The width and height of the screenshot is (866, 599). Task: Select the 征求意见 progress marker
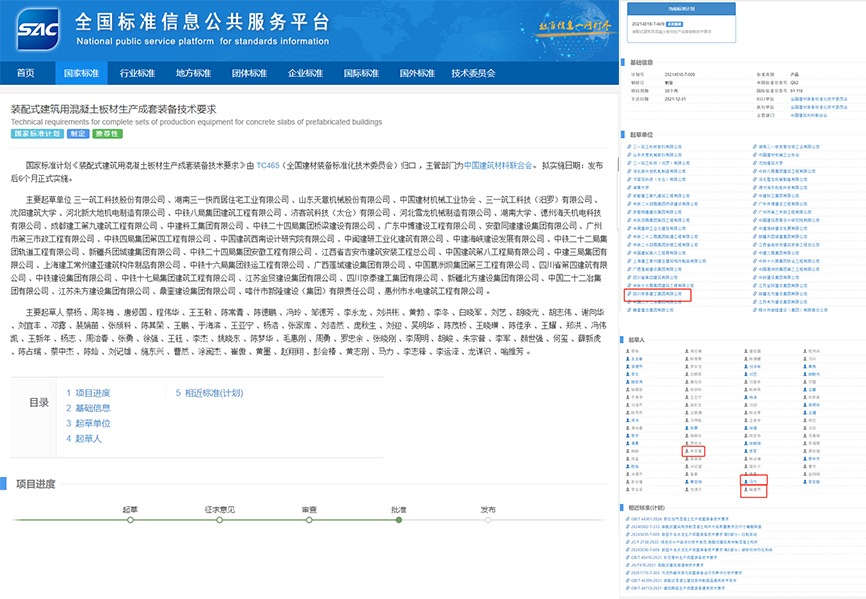coord(219,519)
